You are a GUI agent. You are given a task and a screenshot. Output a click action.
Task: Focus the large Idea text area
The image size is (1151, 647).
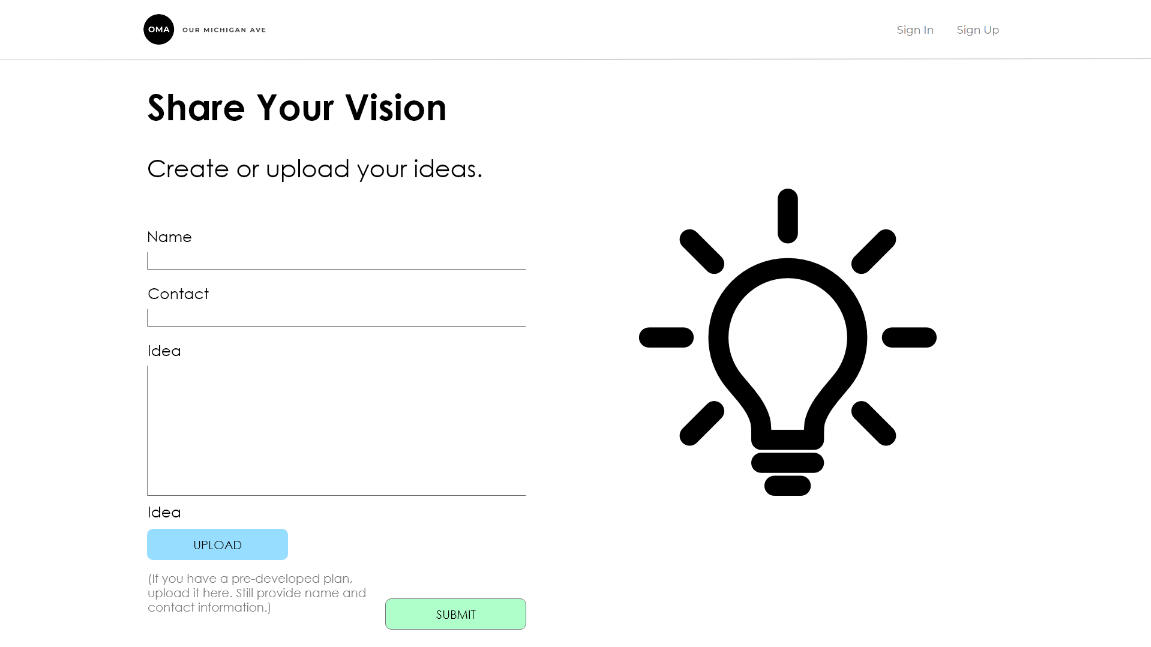[336, 430]
